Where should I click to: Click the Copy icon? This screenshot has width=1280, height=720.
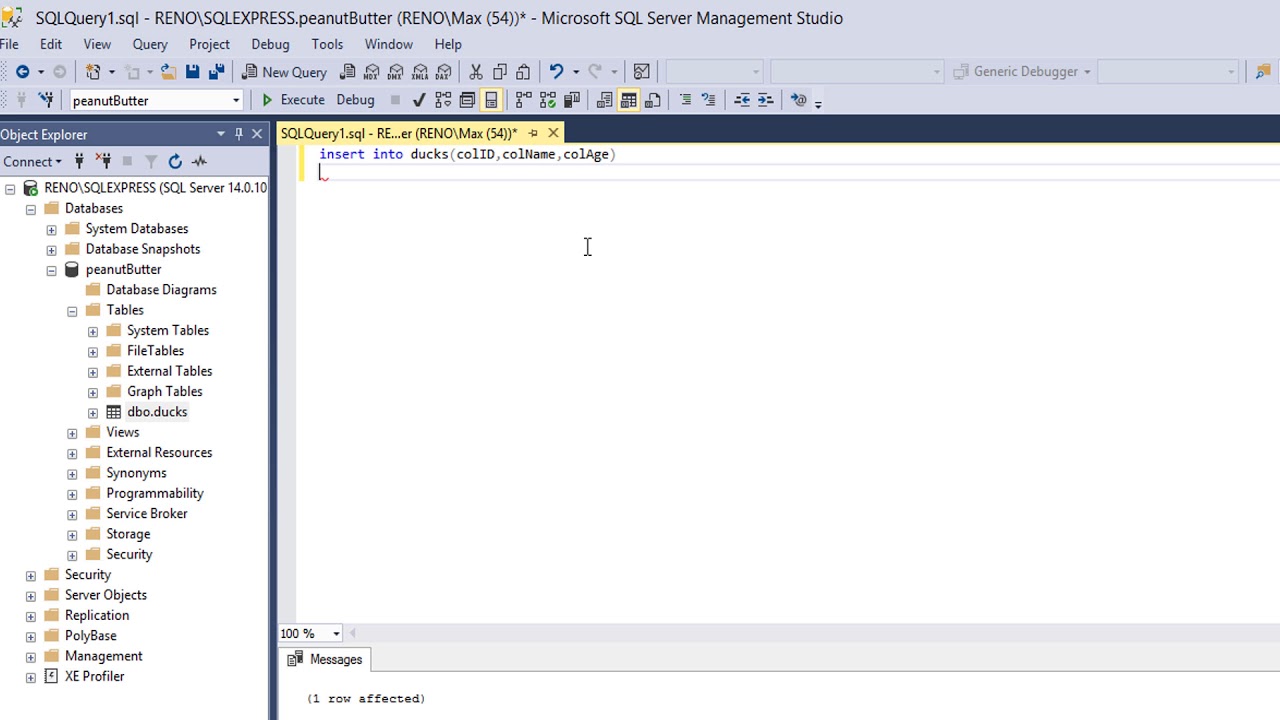pos(500,71)
